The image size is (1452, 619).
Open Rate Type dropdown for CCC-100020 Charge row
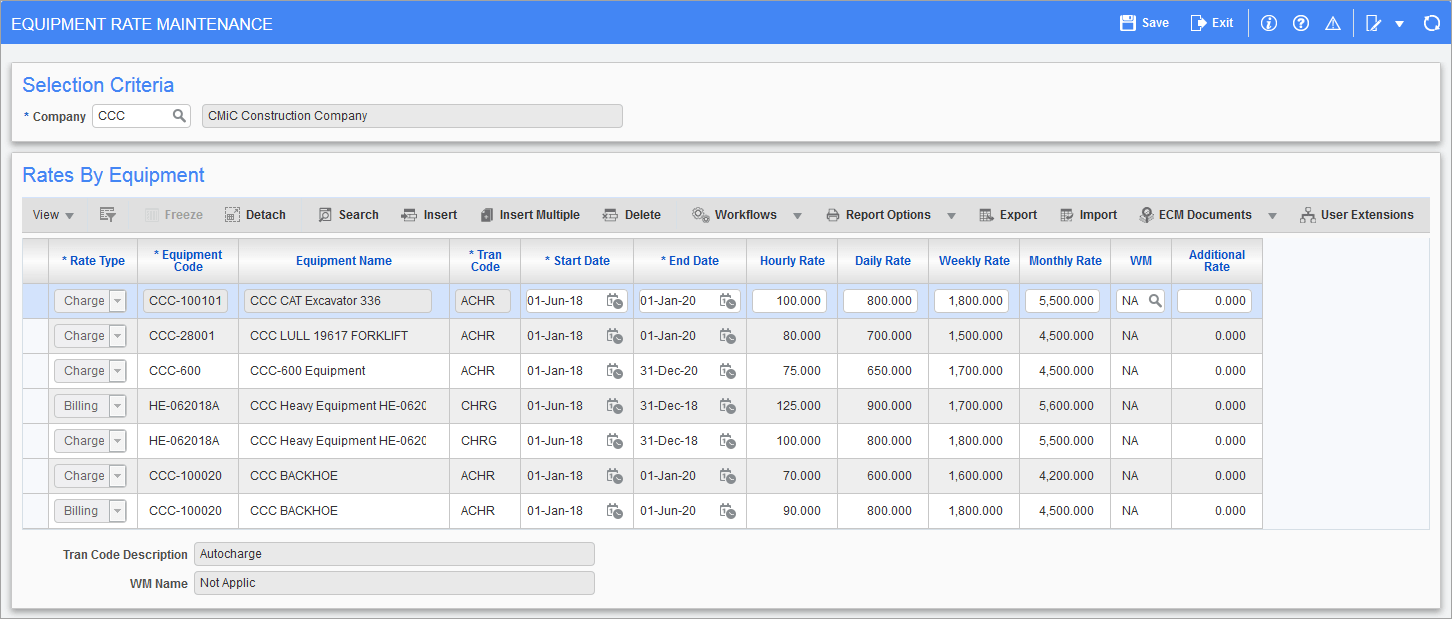pos(118,476)
